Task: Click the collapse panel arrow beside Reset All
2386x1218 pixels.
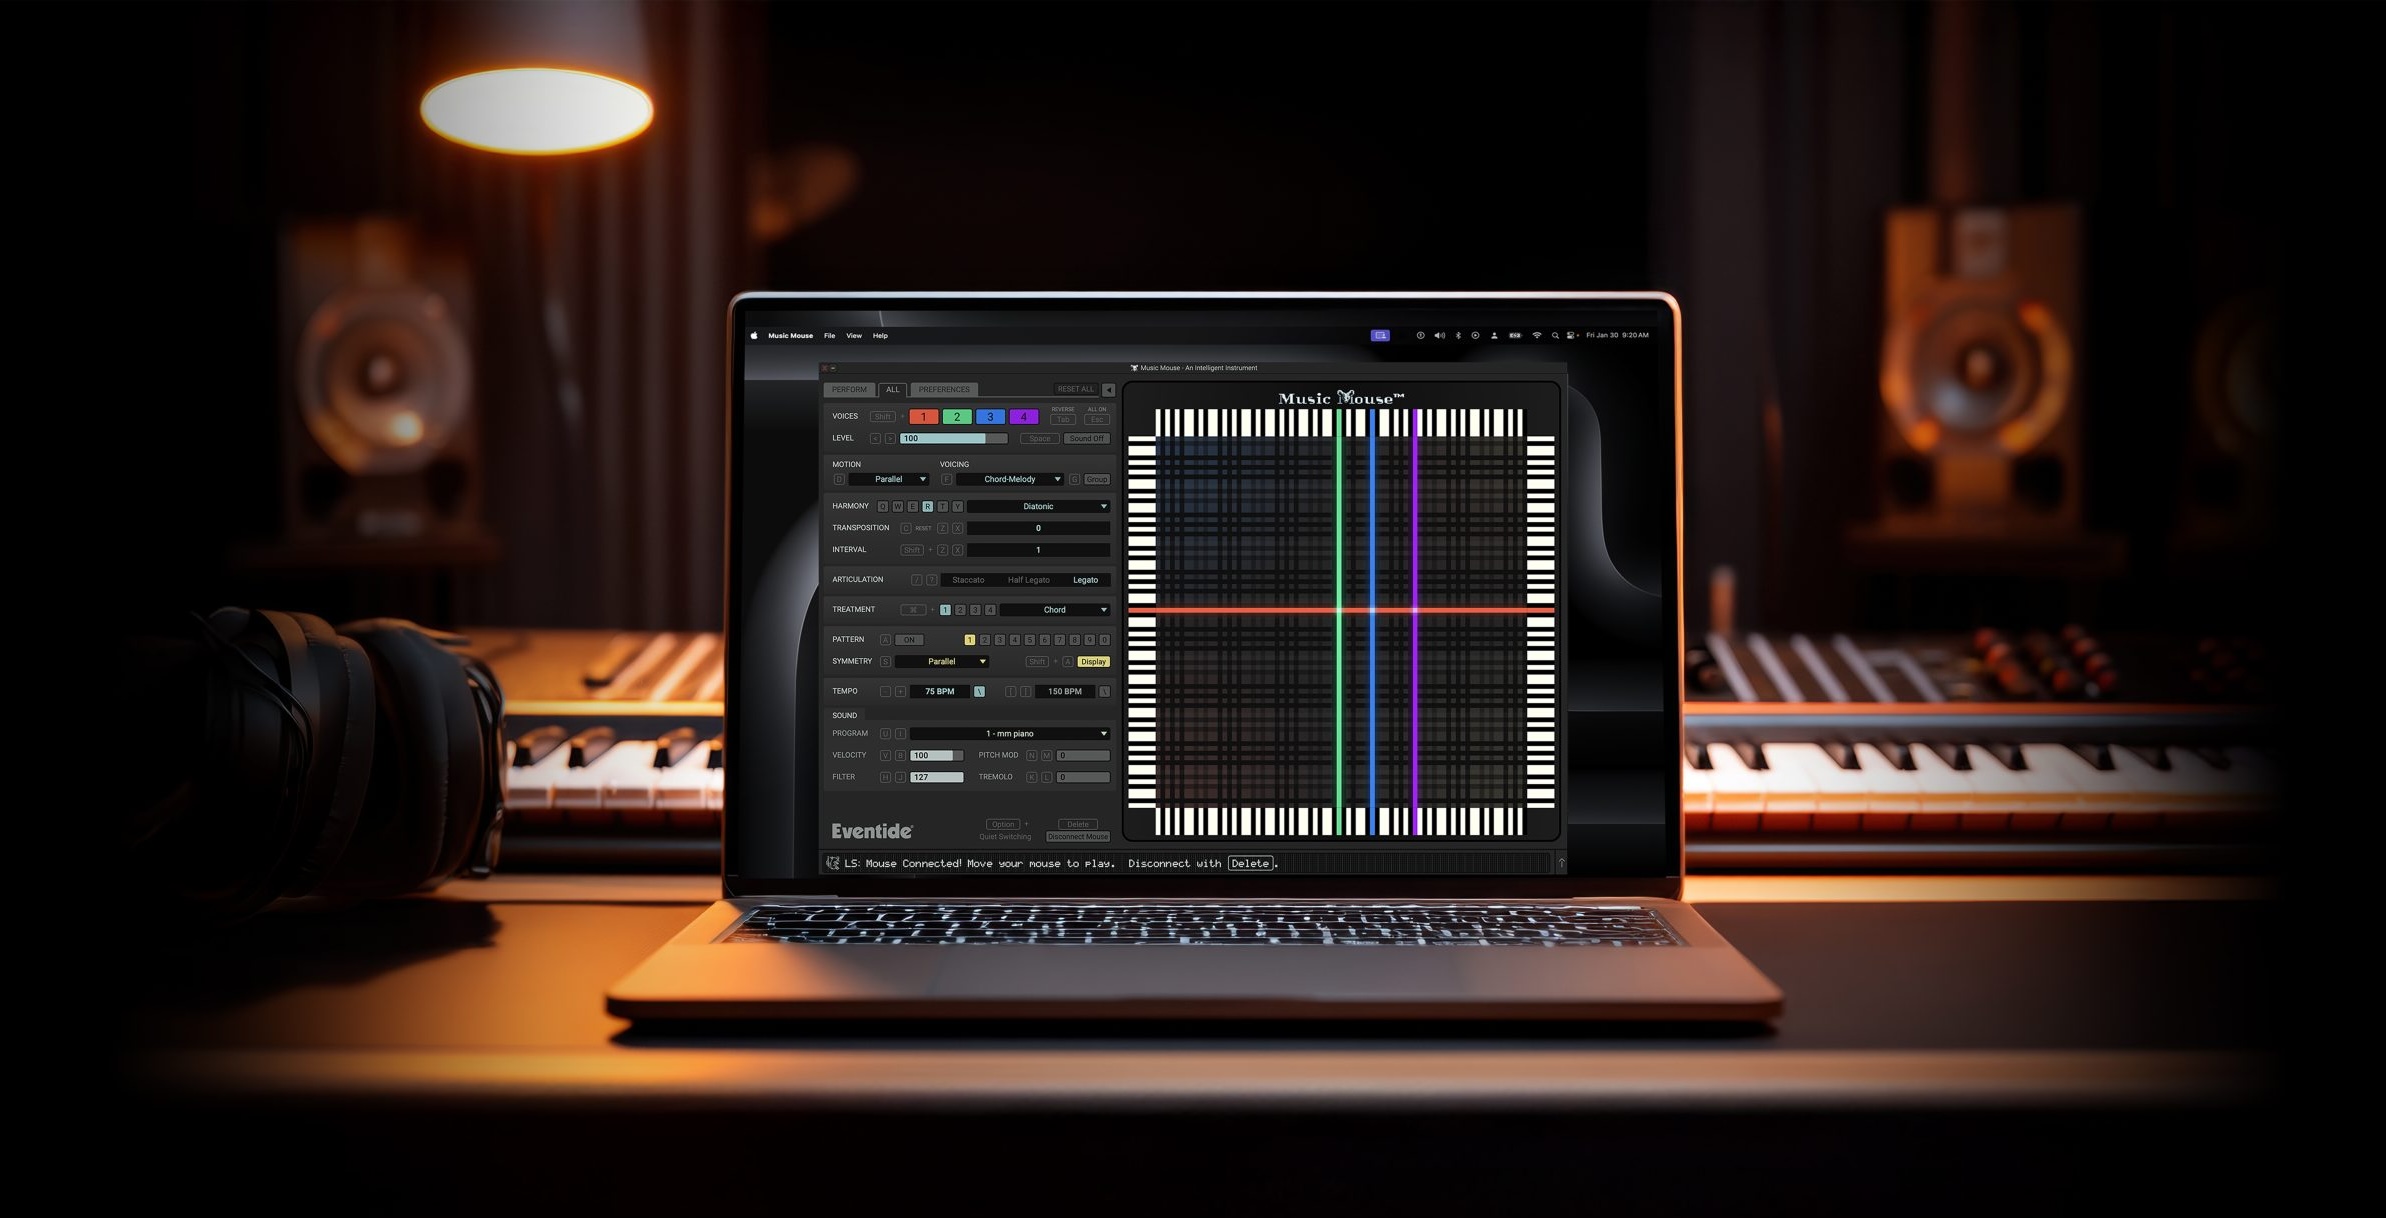Action: (1108, 390)
